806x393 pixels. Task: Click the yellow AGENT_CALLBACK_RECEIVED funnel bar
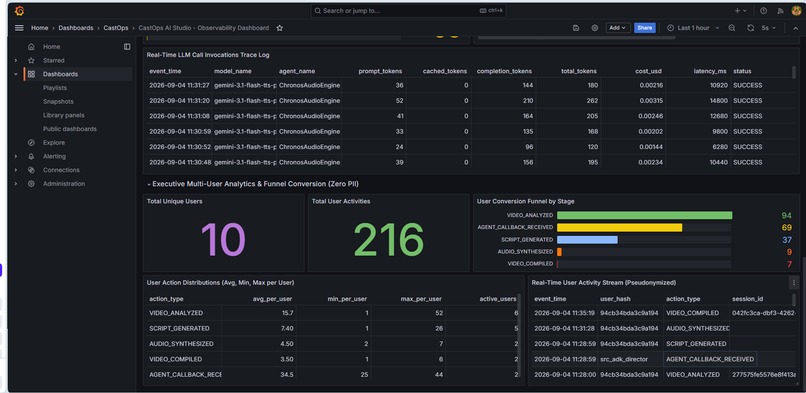point(619,228)
